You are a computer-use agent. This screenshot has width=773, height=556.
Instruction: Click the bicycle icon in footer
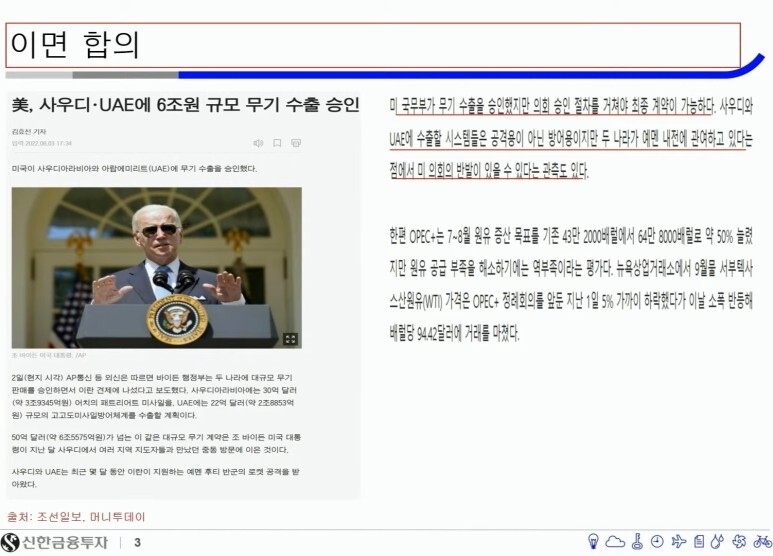click(x=762, y=541)
